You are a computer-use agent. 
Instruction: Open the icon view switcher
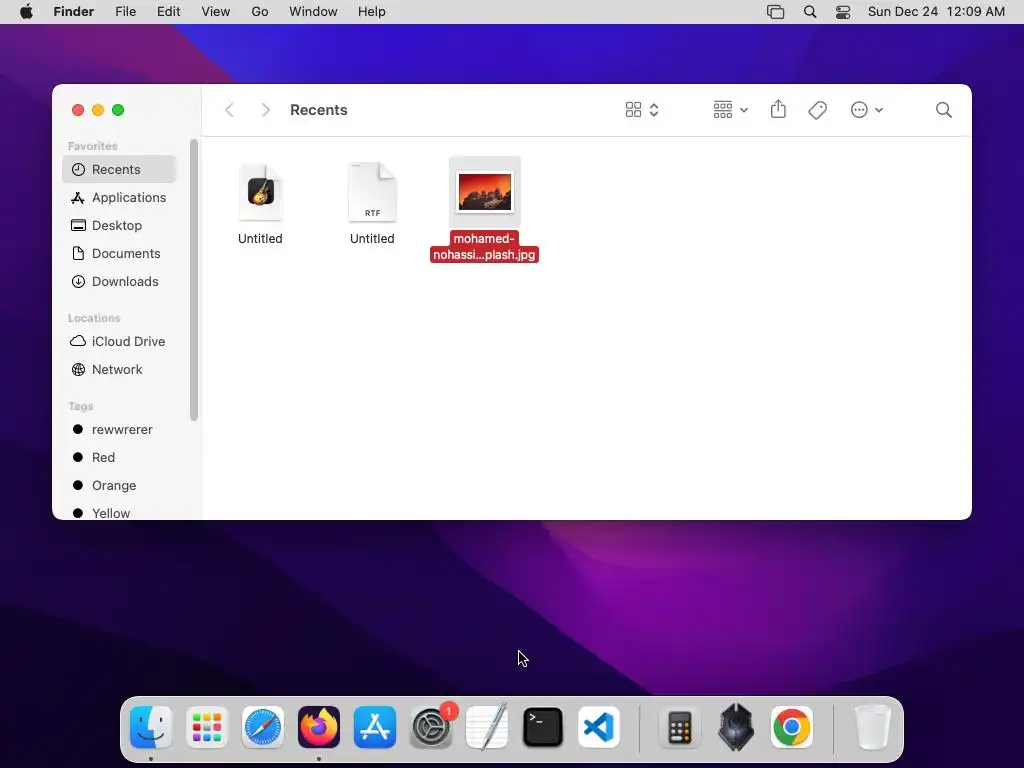[x=642, y=110]
